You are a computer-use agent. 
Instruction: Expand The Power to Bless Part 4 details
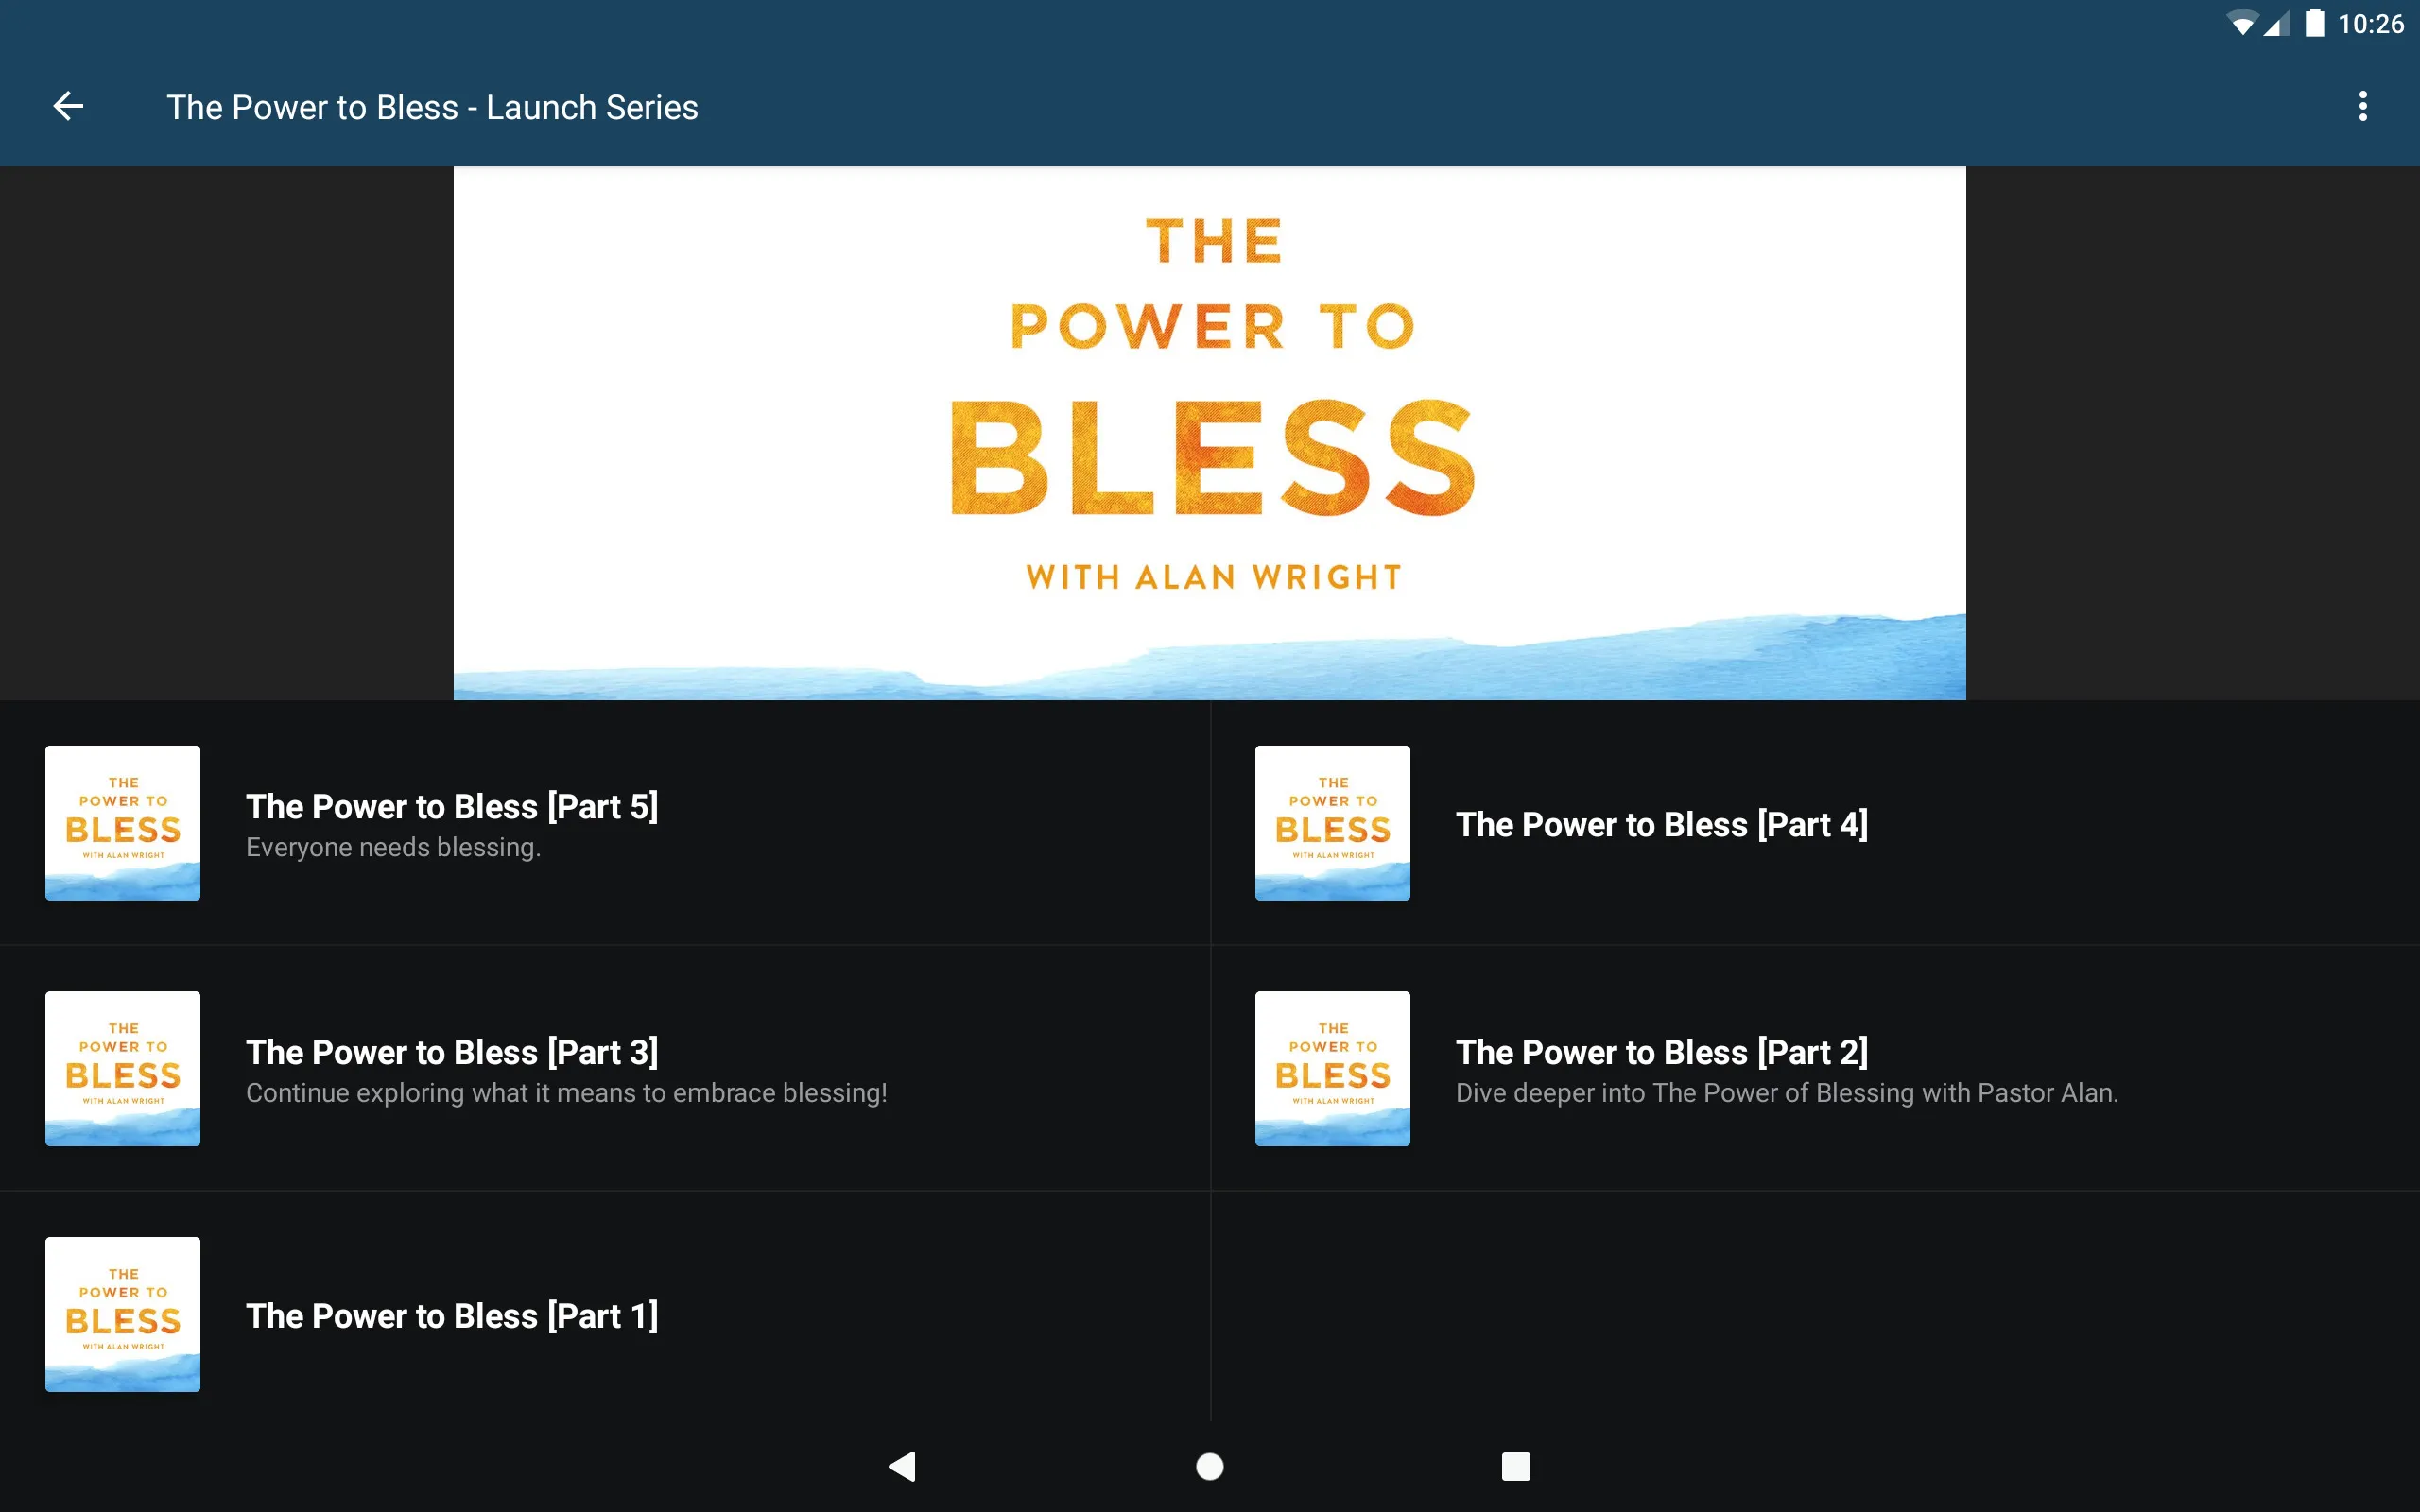[1814, 822]
